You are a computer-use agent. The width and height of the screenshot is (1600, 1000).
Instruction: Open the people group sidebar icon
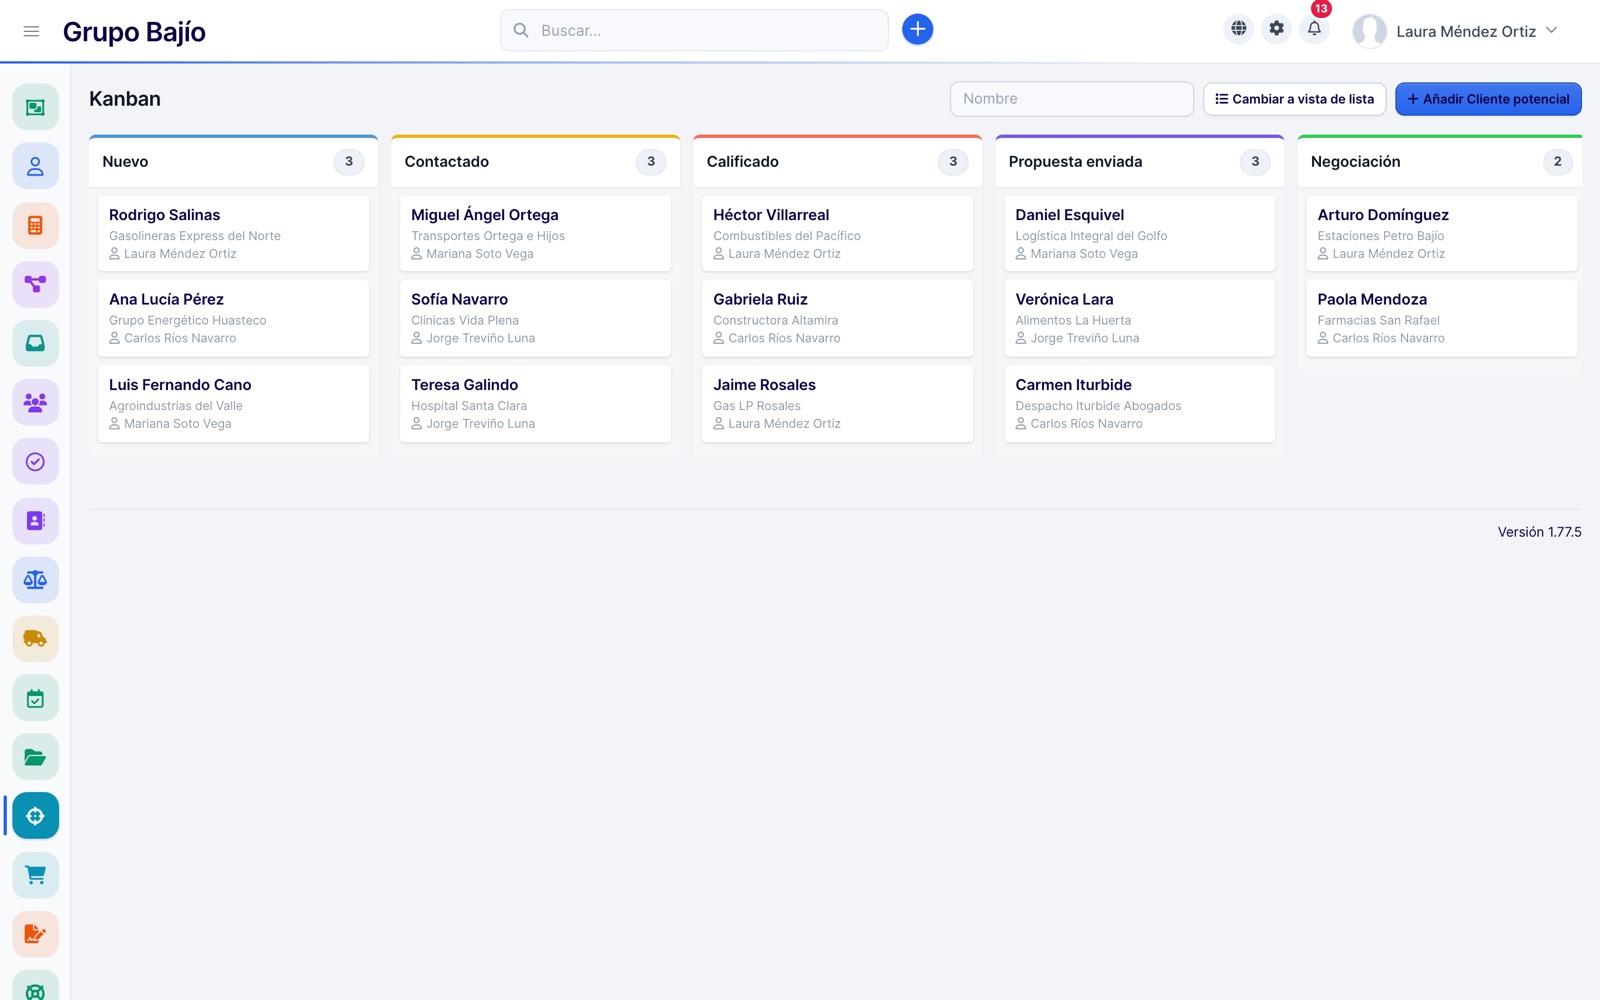click(x=35, y=402)
